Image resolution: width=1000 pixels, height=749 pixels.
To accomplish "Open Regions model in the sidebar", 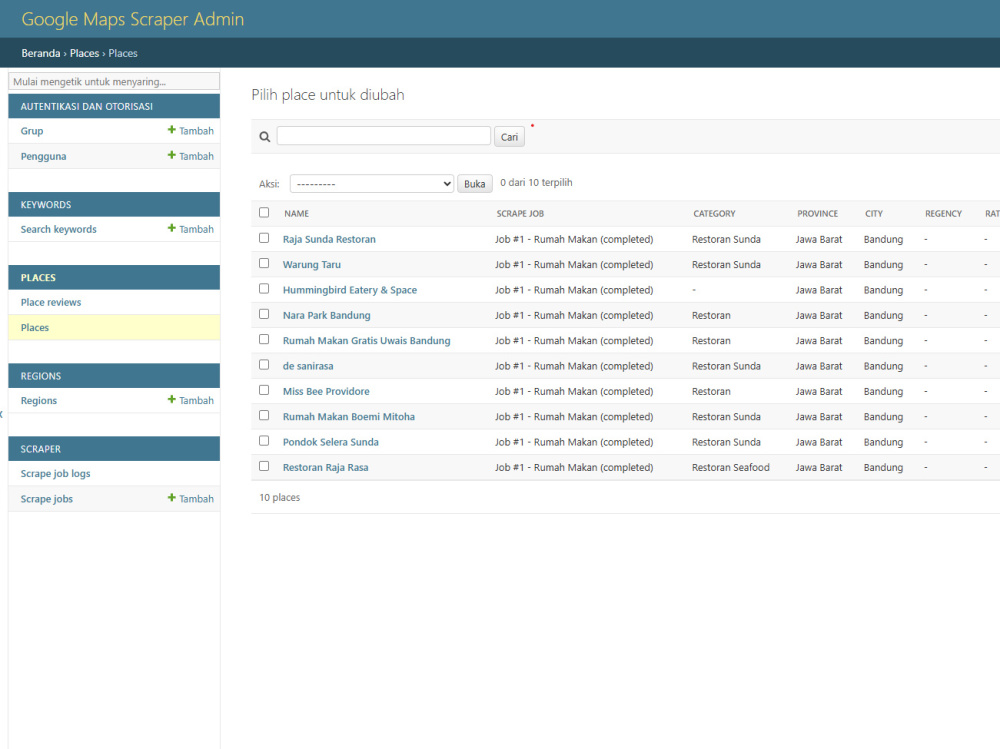I will pos(39,401).
